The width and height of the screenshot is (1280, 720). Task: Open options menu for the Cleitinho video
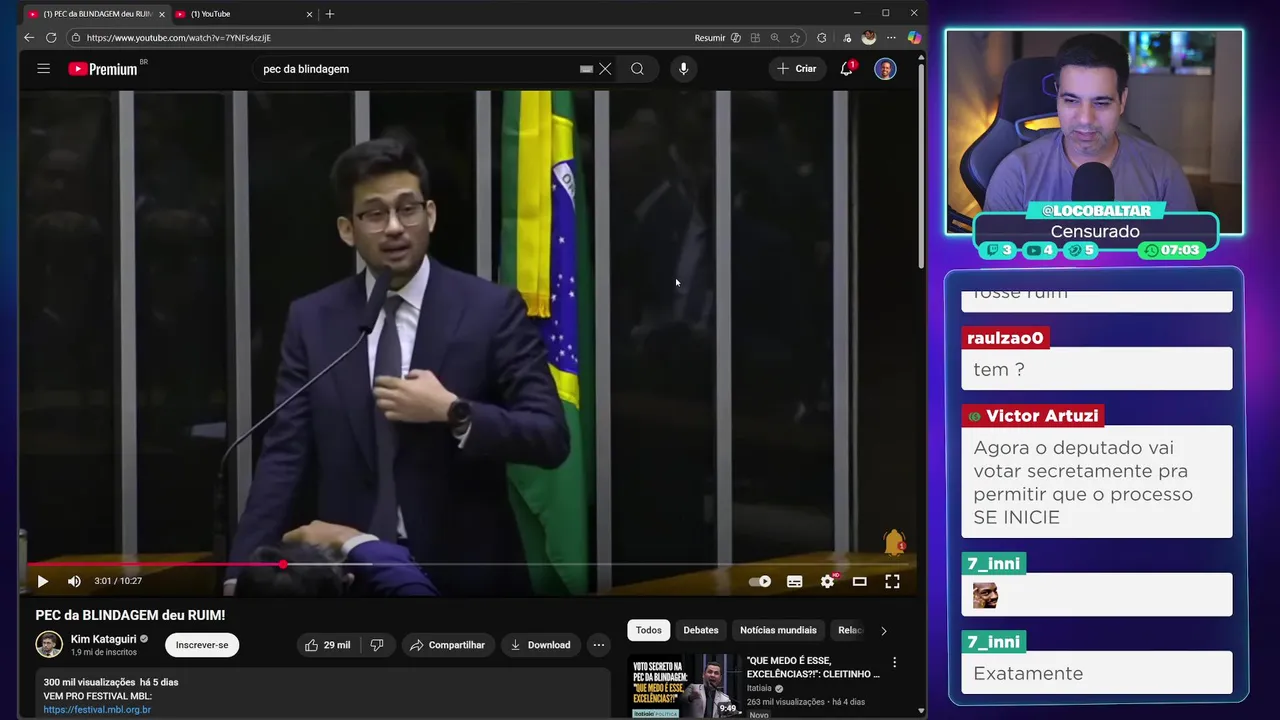click(894, 662)
